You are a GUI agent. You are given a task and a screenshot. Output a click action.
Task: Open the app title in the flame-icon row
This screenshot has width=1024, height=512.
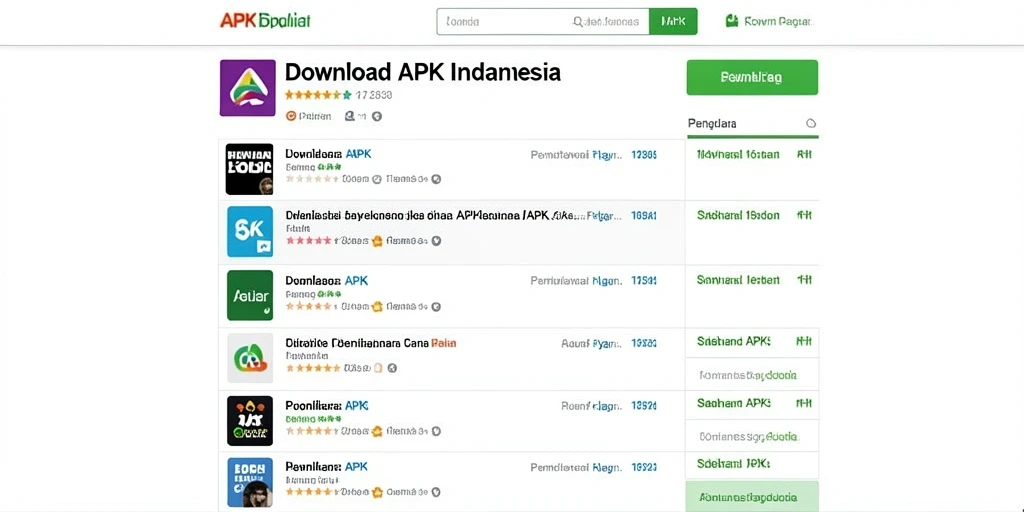[327, 406]
